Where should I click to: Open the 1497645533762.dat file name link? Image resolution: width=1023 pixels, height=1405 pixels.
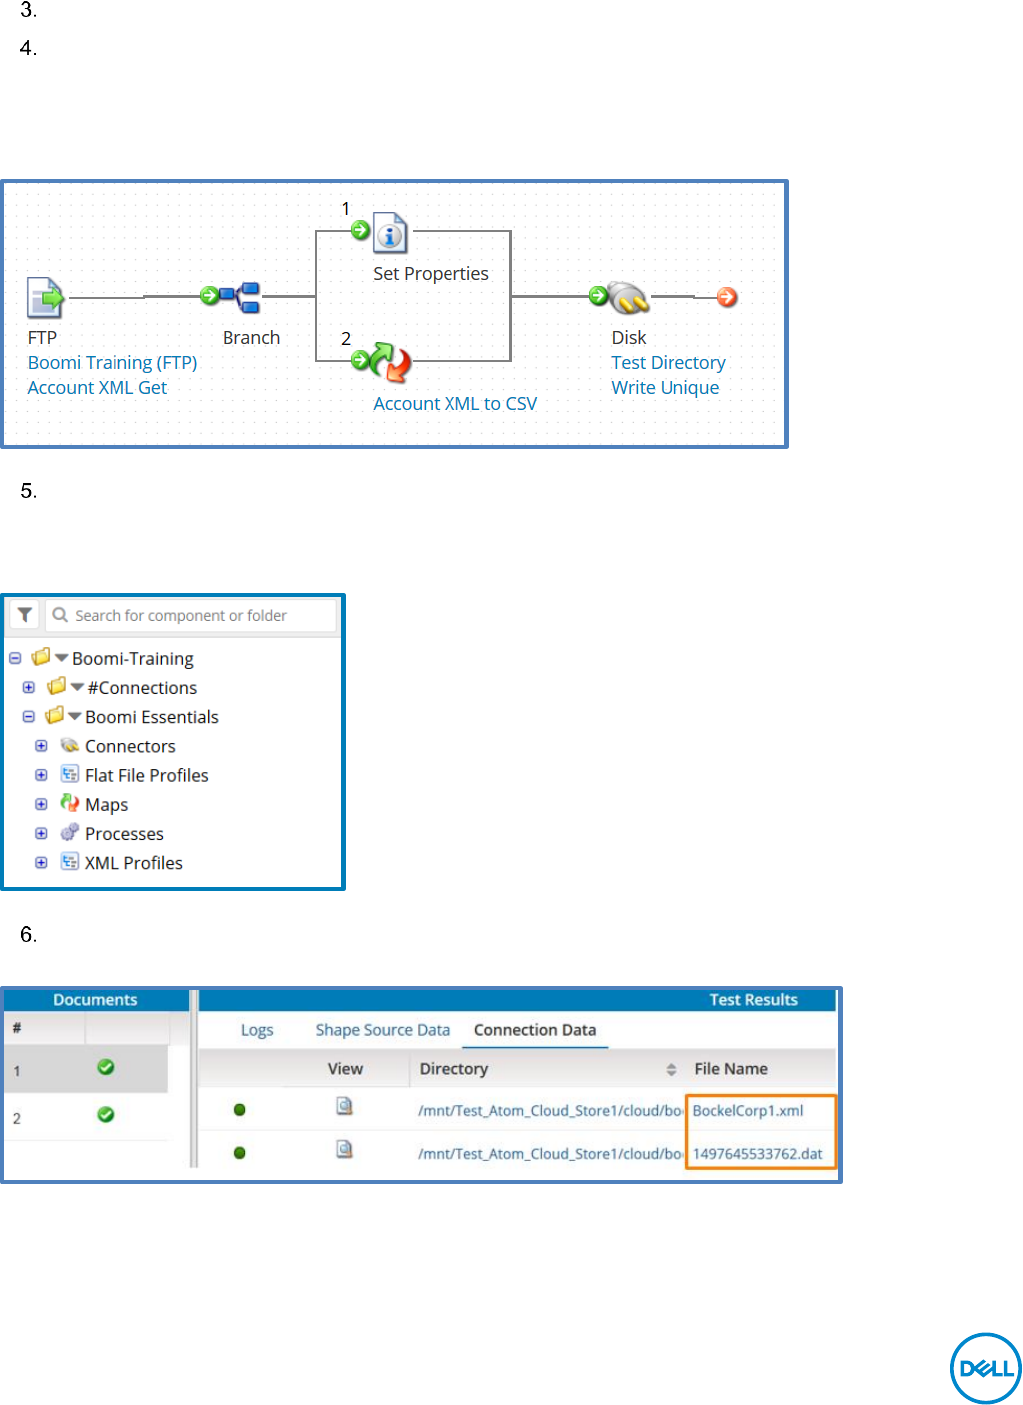click(x=757, y=1153)
